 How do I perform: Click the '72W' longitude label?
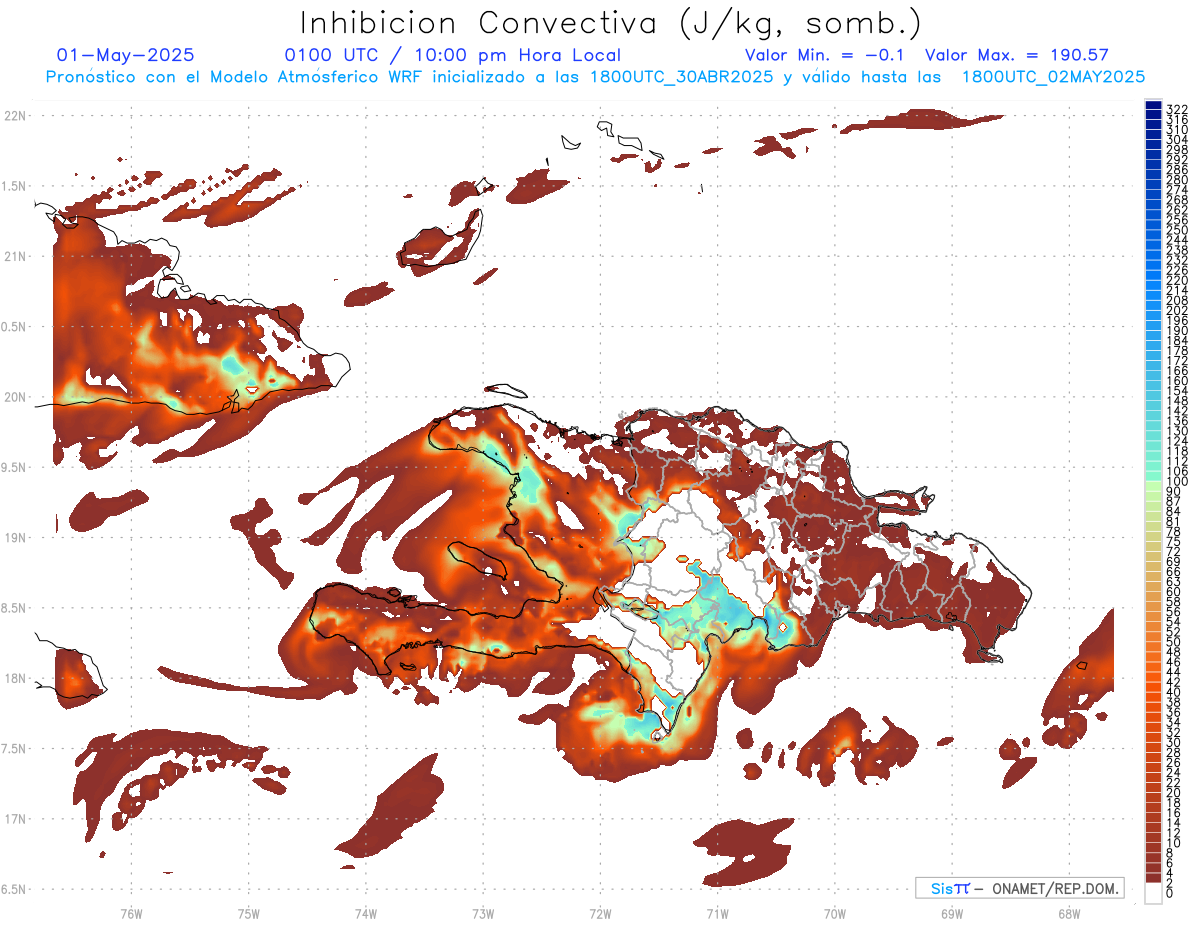coord(600,913)
